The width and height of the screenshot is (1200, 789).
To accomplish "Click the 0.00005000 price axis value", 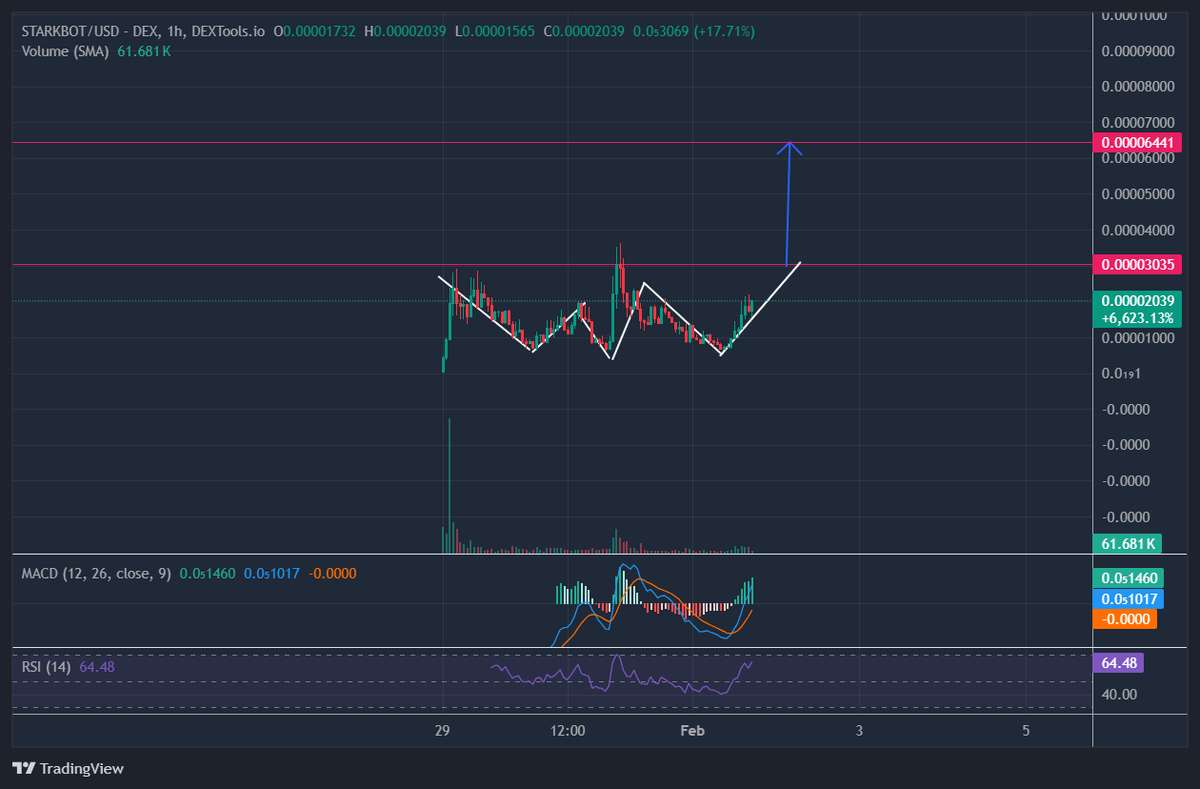I will [x=1136, y=194].
